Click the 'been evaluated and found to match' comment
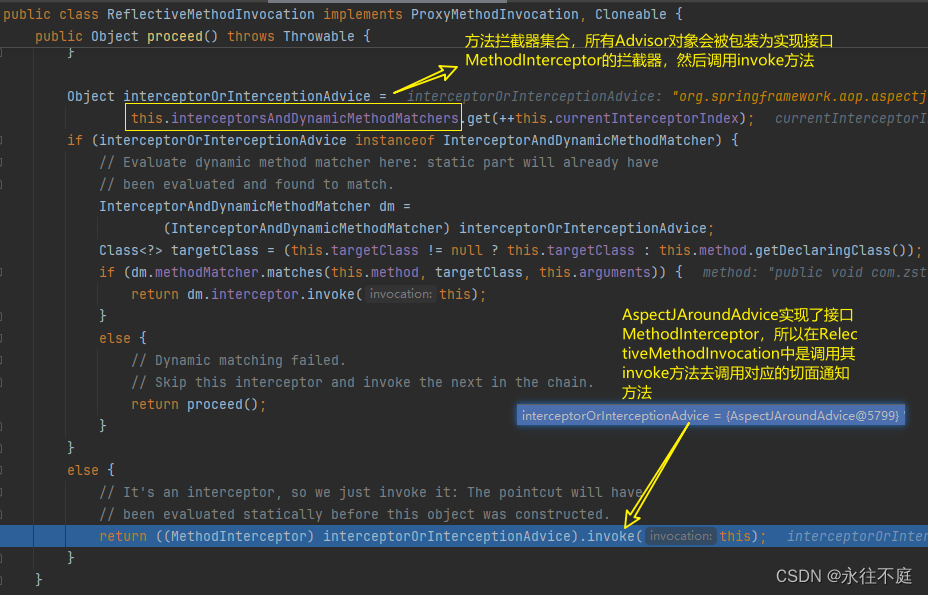The image size is (928, 595). (246, 184)
